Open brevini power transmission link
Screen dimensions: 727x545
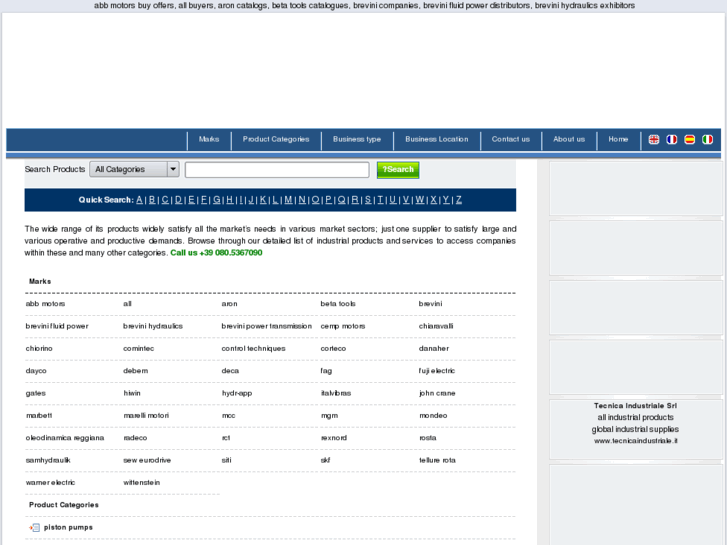tap(267, 326)
